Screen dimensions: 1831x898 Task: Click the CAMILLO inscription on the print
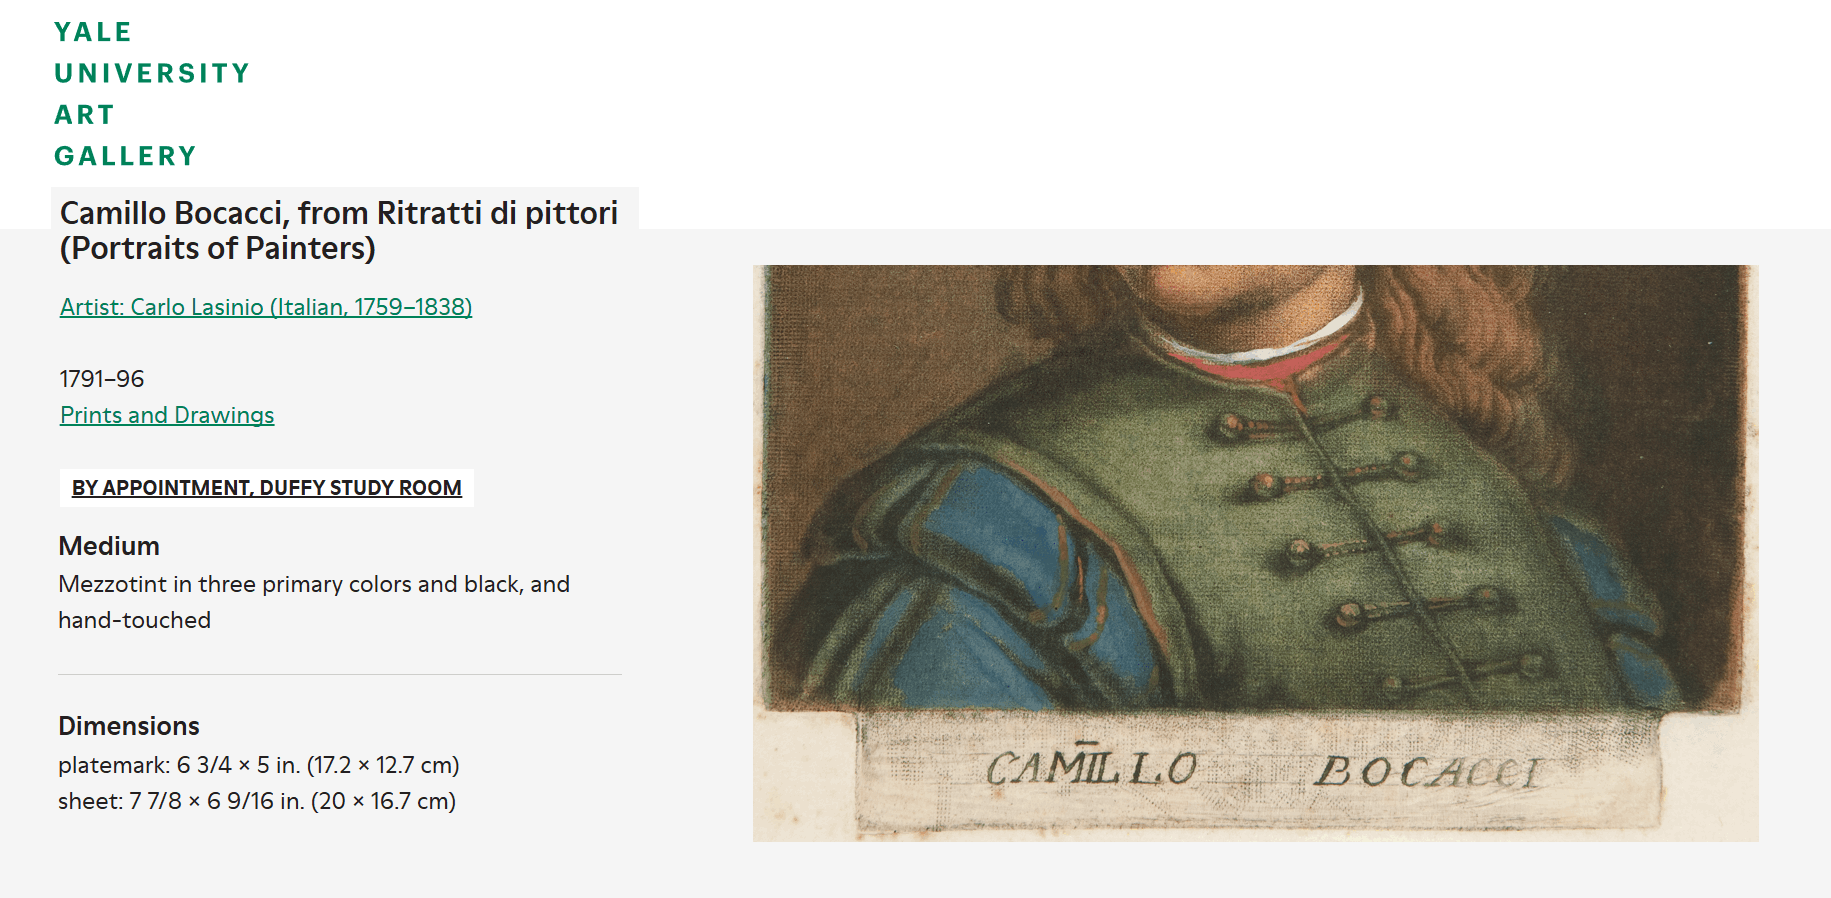[x=1091, y=768]
